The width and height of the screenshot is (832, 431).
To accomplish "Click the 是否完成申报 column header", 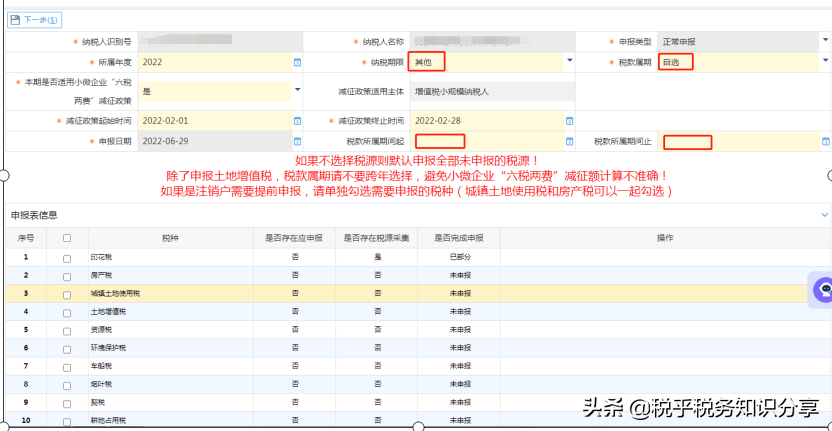I will click(458, 238).
